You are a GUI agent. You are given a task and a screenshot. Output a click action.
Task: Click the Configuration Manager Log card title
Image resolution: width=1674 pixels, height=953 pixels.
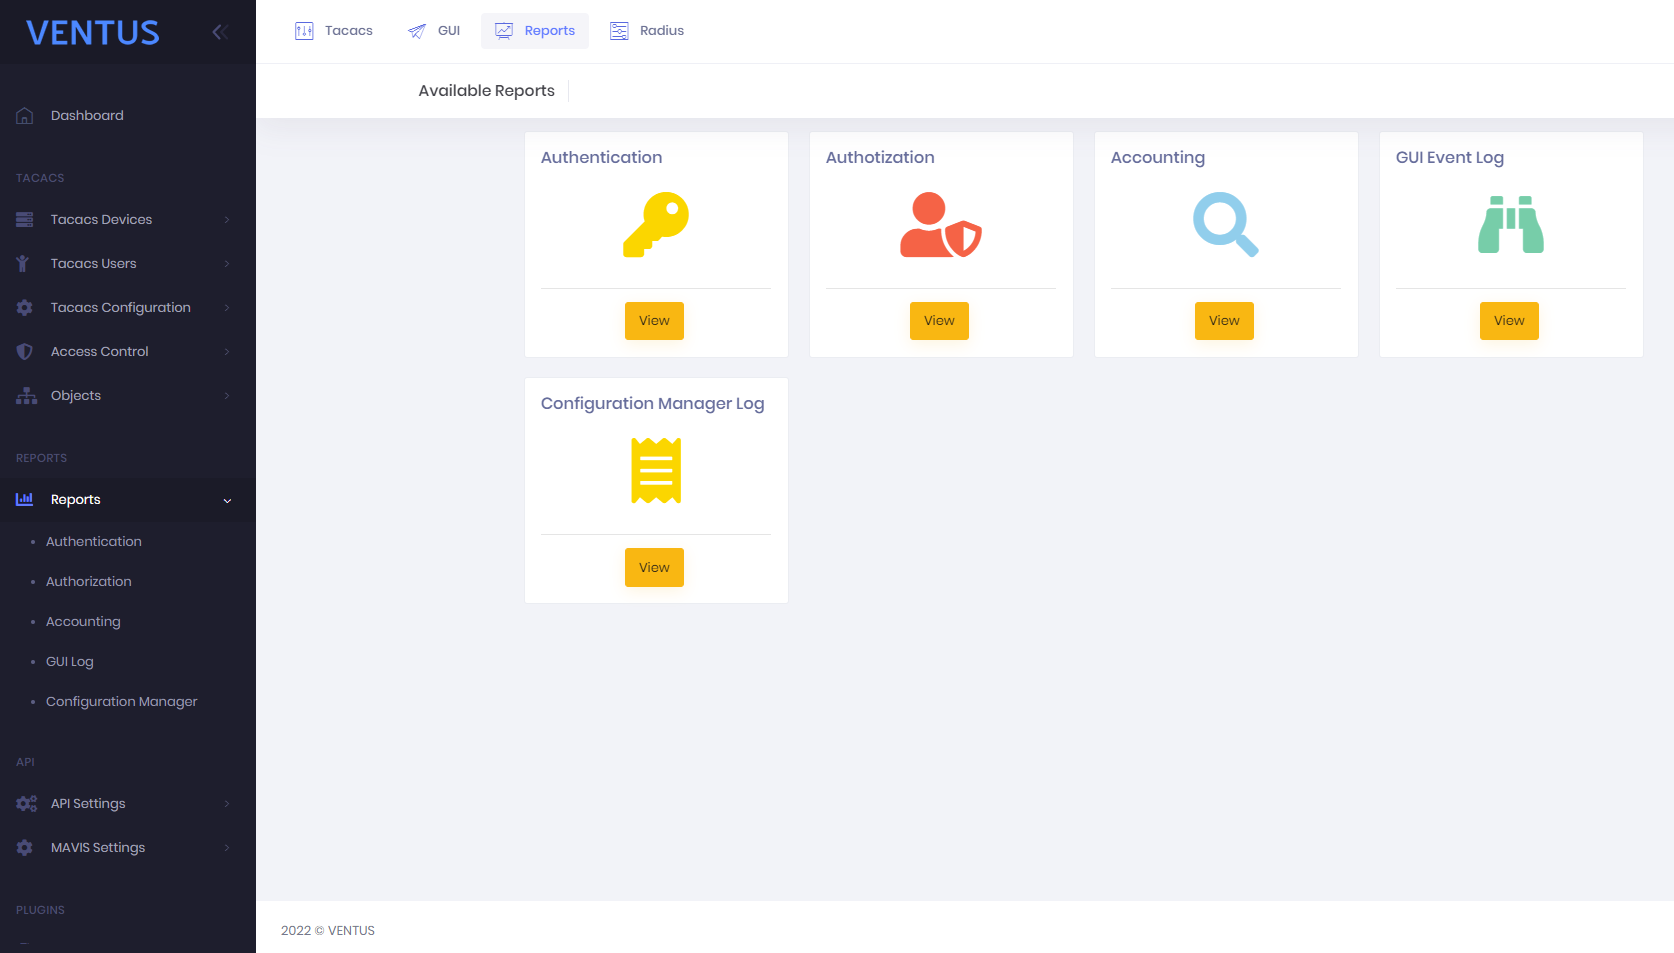653,404
